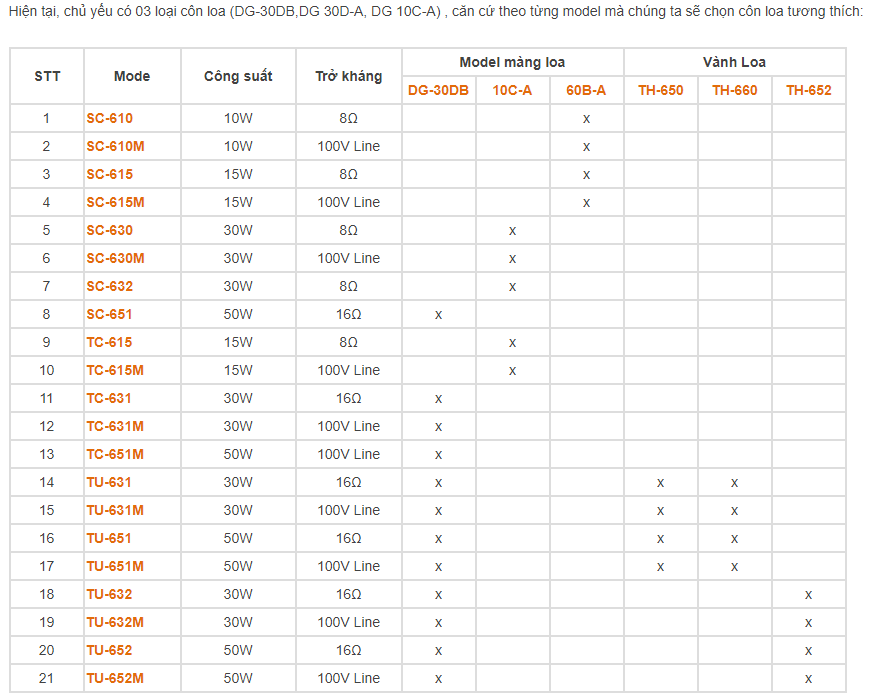This screenshot has width=879, height=698.
Task: Click the STT column header
Action: 47,76
